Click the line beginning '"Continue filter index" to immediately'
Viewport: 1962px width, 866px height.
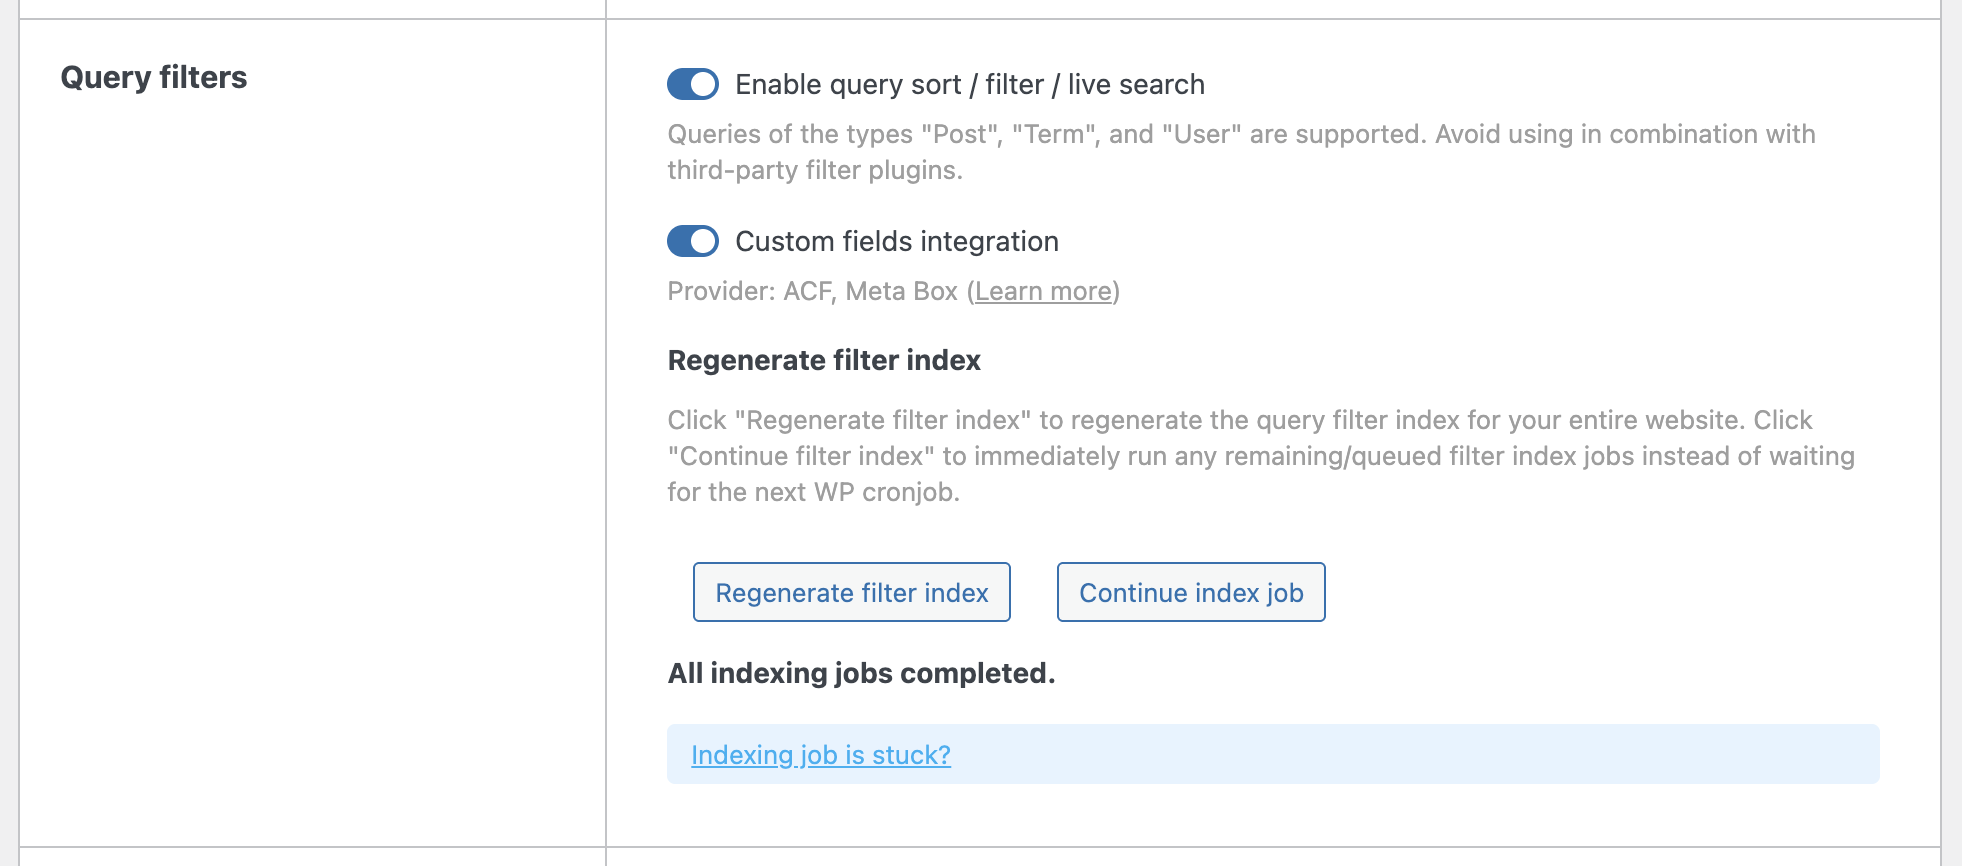1261,456
